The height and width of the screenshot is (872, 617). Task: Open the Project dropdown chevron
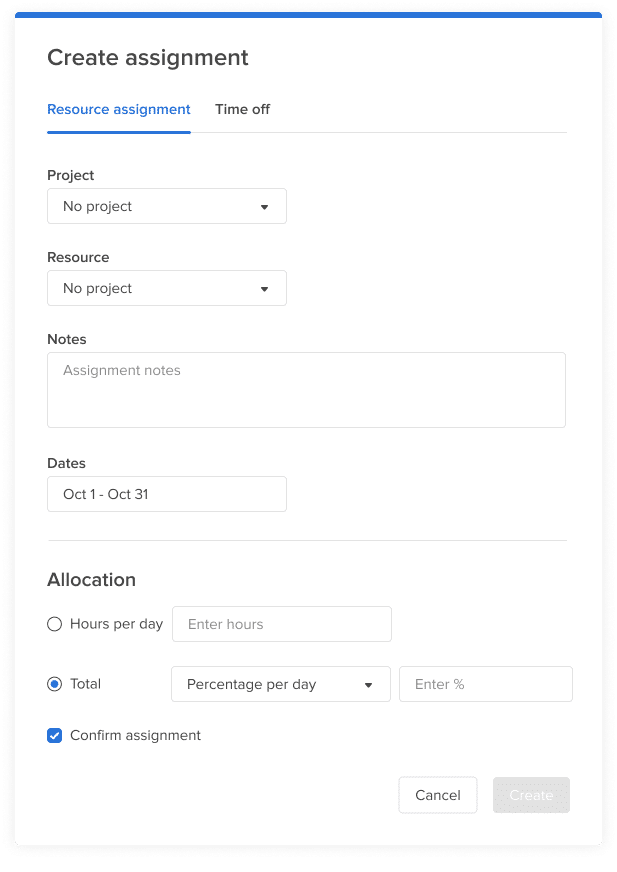265,206
